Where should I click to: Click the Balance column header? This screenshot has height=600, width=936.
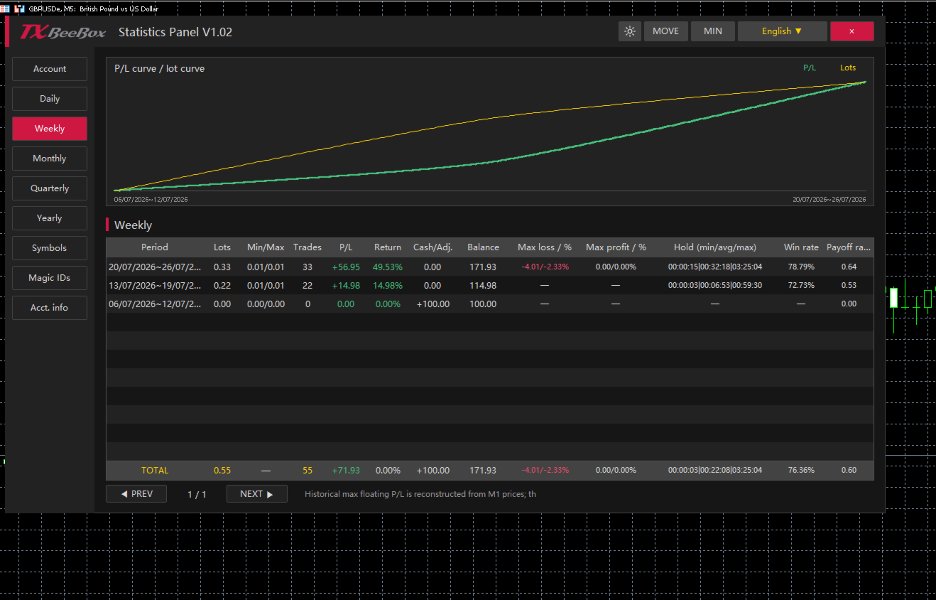(483, 247)
